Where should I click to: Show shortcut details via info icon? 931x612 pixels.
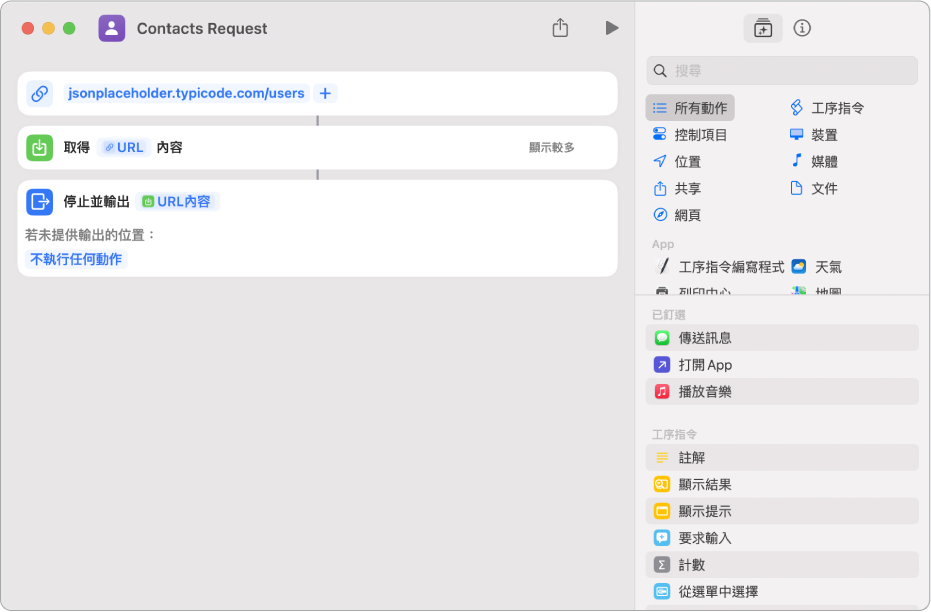[802, 28]
